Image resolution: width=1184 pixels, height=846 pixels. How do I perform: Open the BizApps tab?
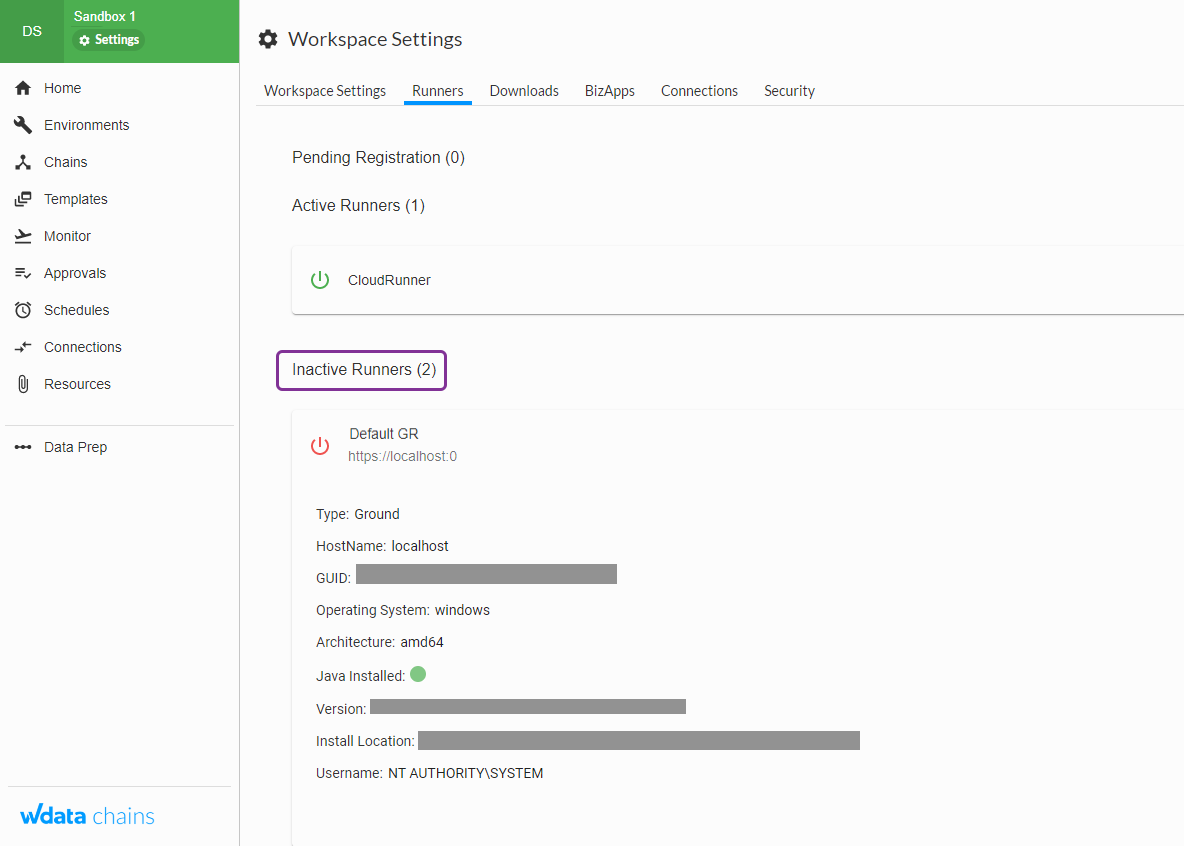point(609,91)
